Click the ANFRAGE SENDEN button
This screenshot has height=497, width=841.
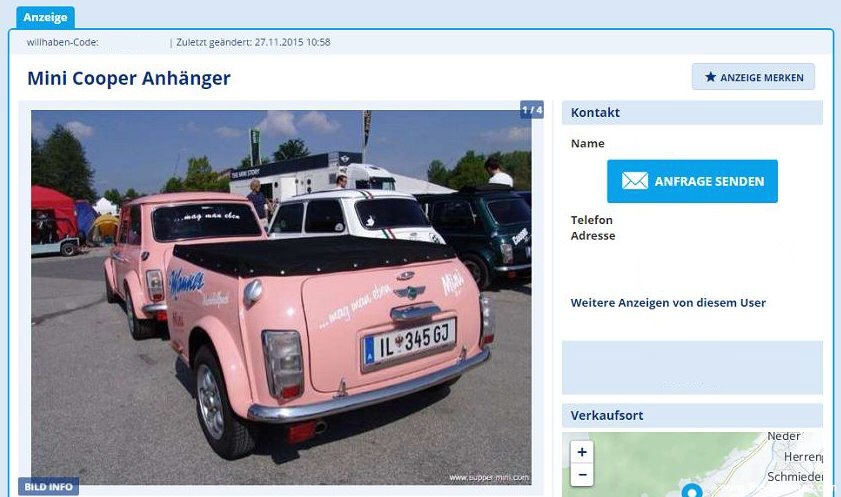pyautogui.click(x=692, y=181)
